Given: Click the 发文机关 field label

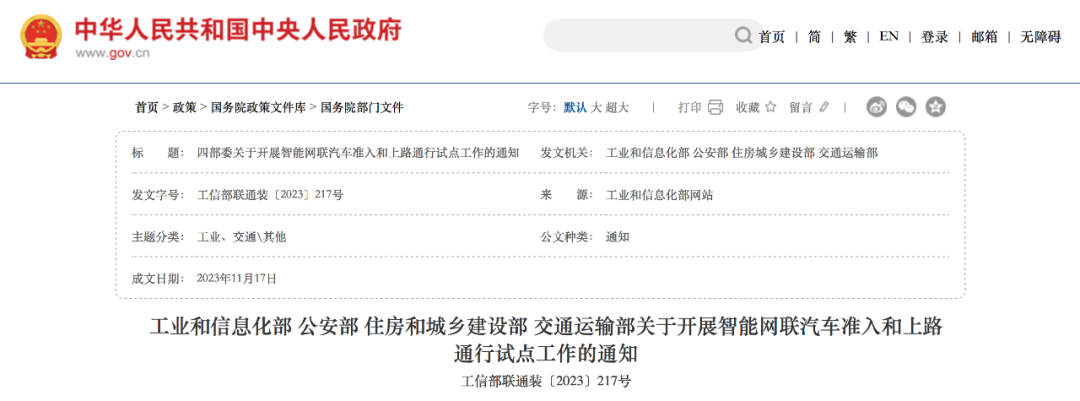Looking at the screenshot, I should [x=567, y=153].
